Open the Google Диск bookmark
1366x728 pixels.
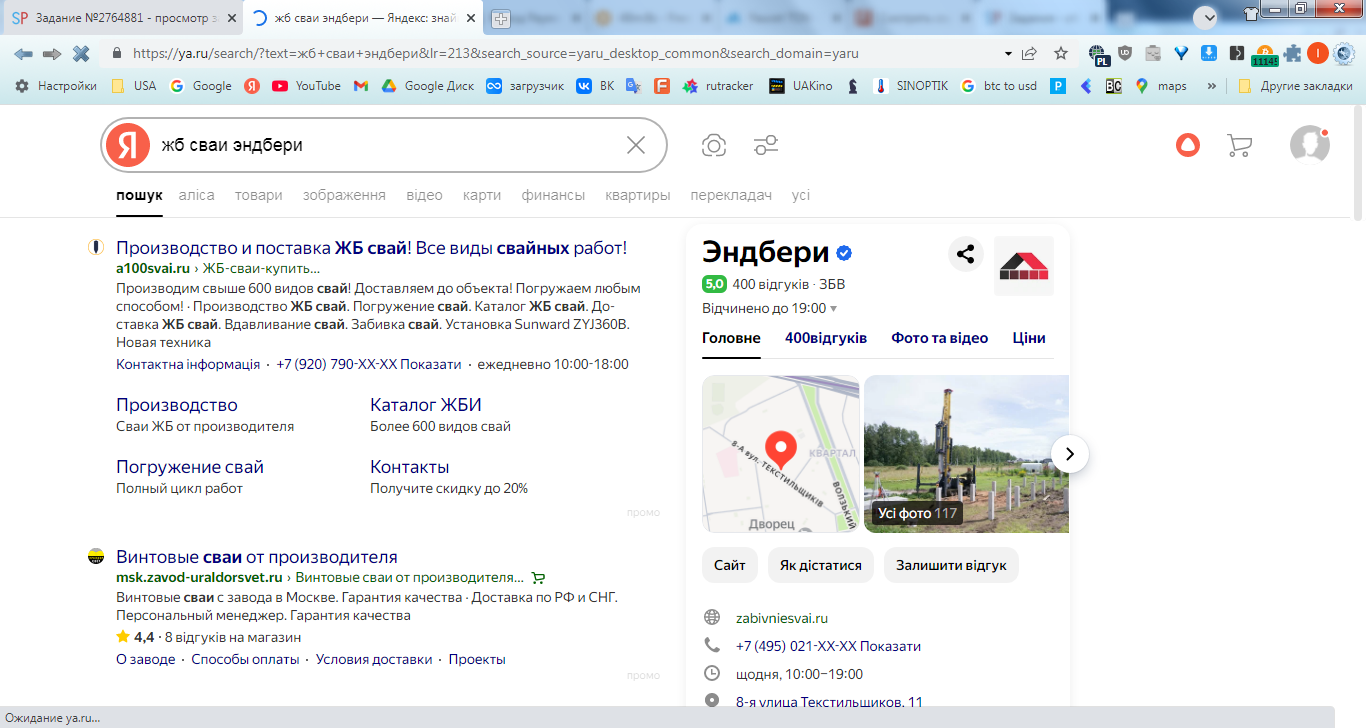428,86
